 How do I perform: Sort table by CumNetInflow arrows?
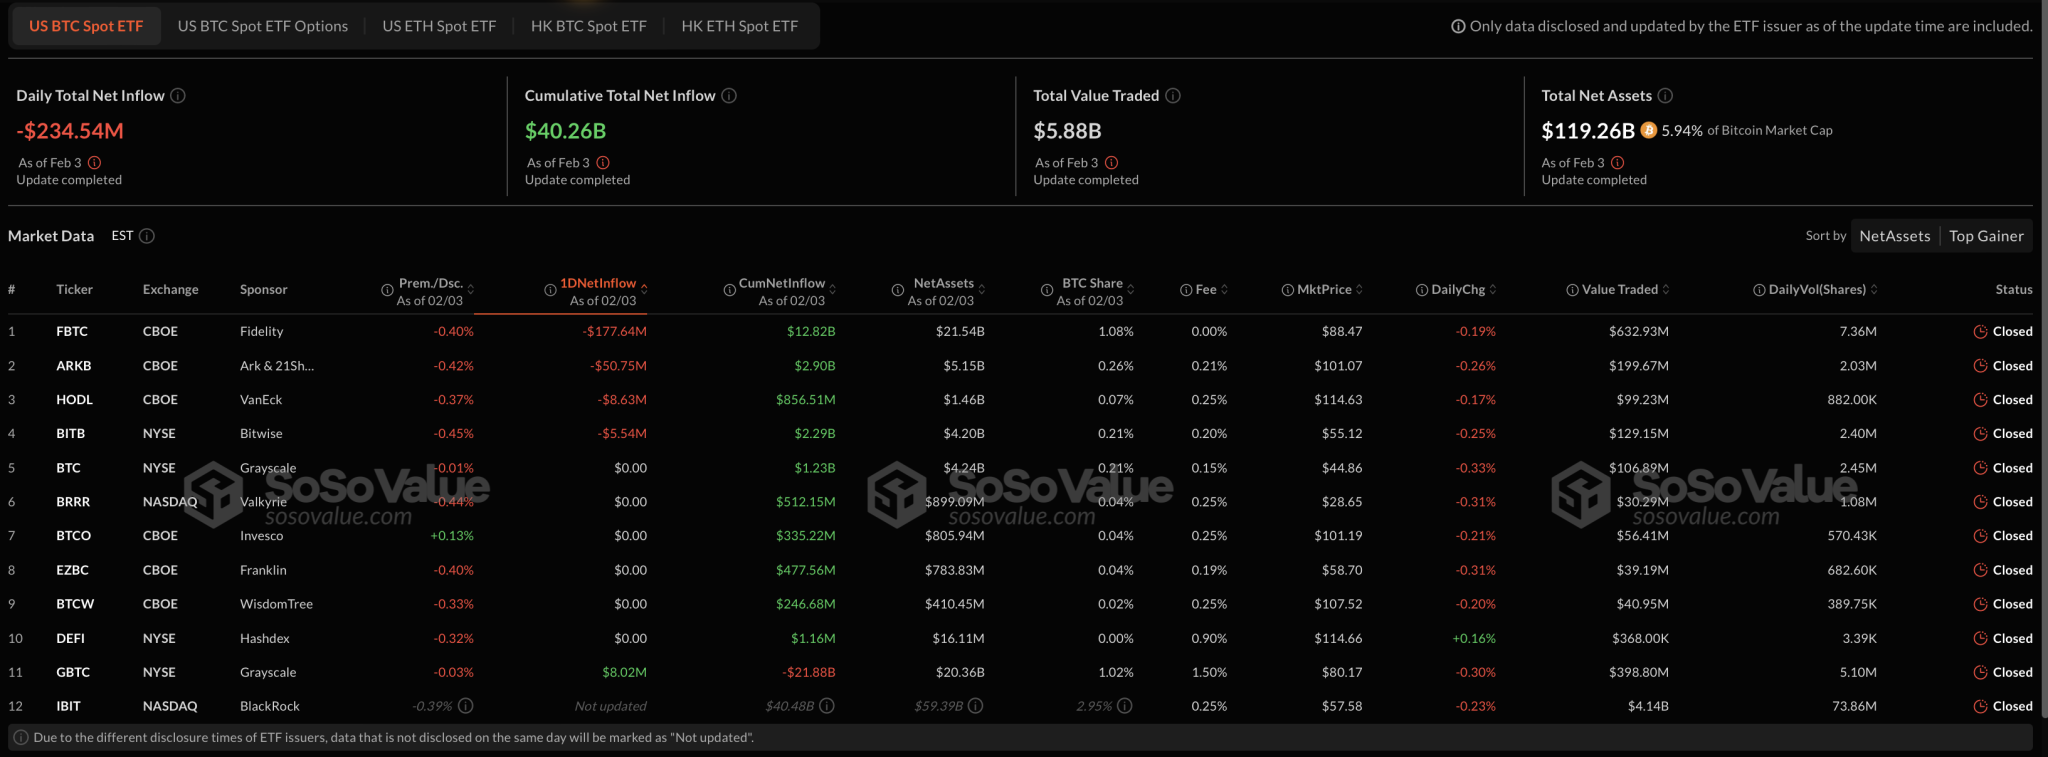tap(833, 290)
